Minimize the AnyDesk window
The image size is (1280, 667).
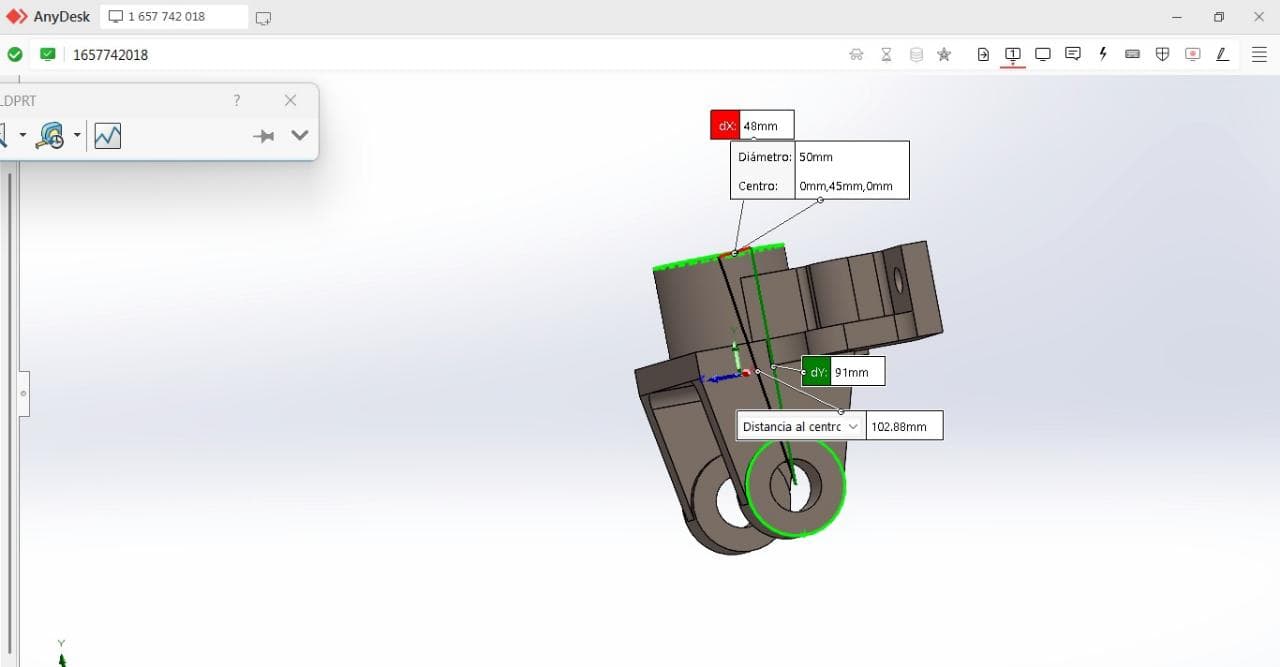click(x=1177, y=17)
